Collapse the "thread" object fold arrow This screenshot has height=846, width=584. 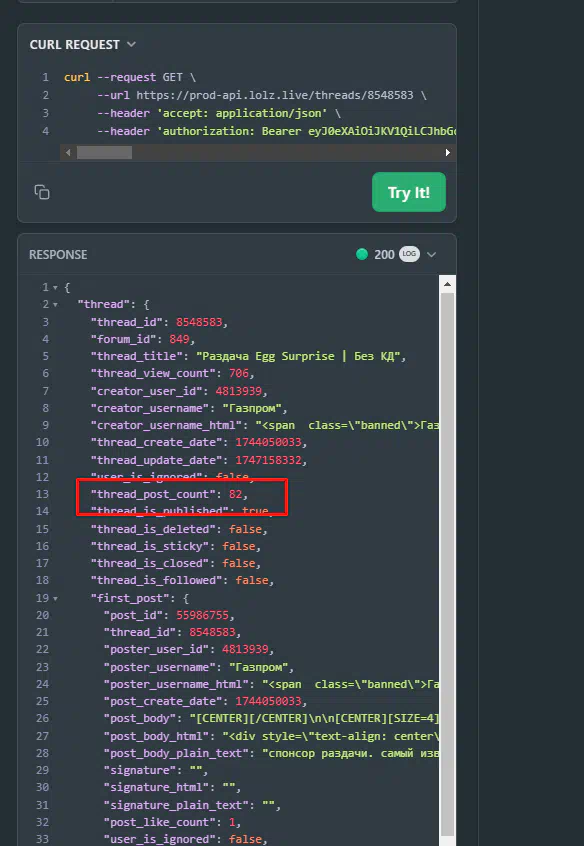(x=55, y=305)
